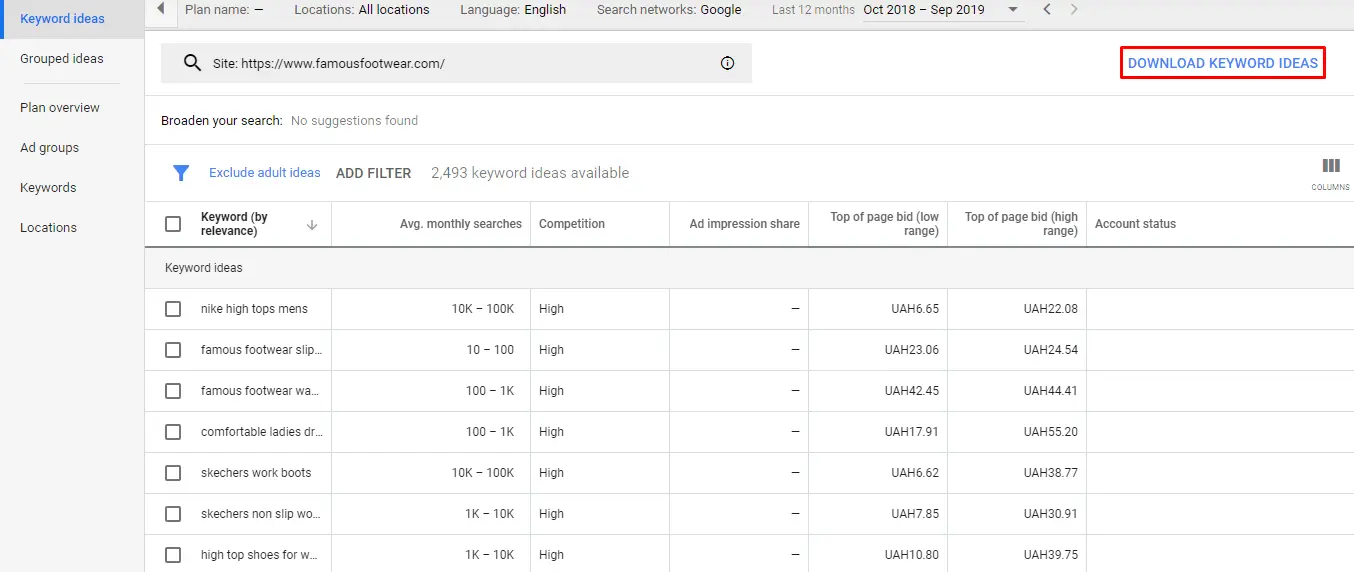The height and width of the screenshot is (572, 1354).
Task: Open the Columns icon
Action: click(1330, 173)
